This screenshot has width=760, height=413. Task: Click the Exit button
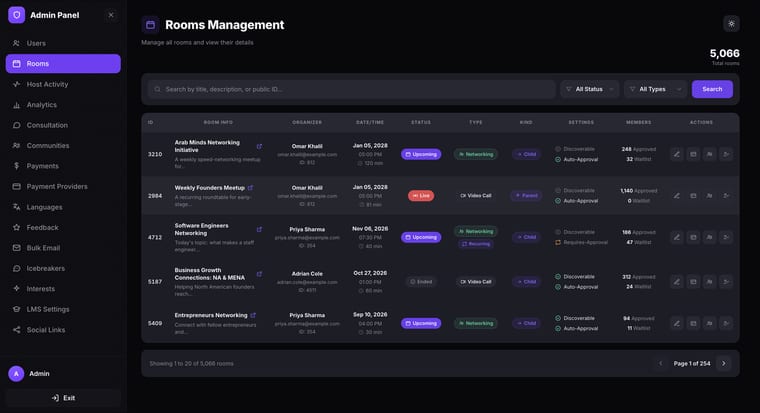tap(63, 398)
